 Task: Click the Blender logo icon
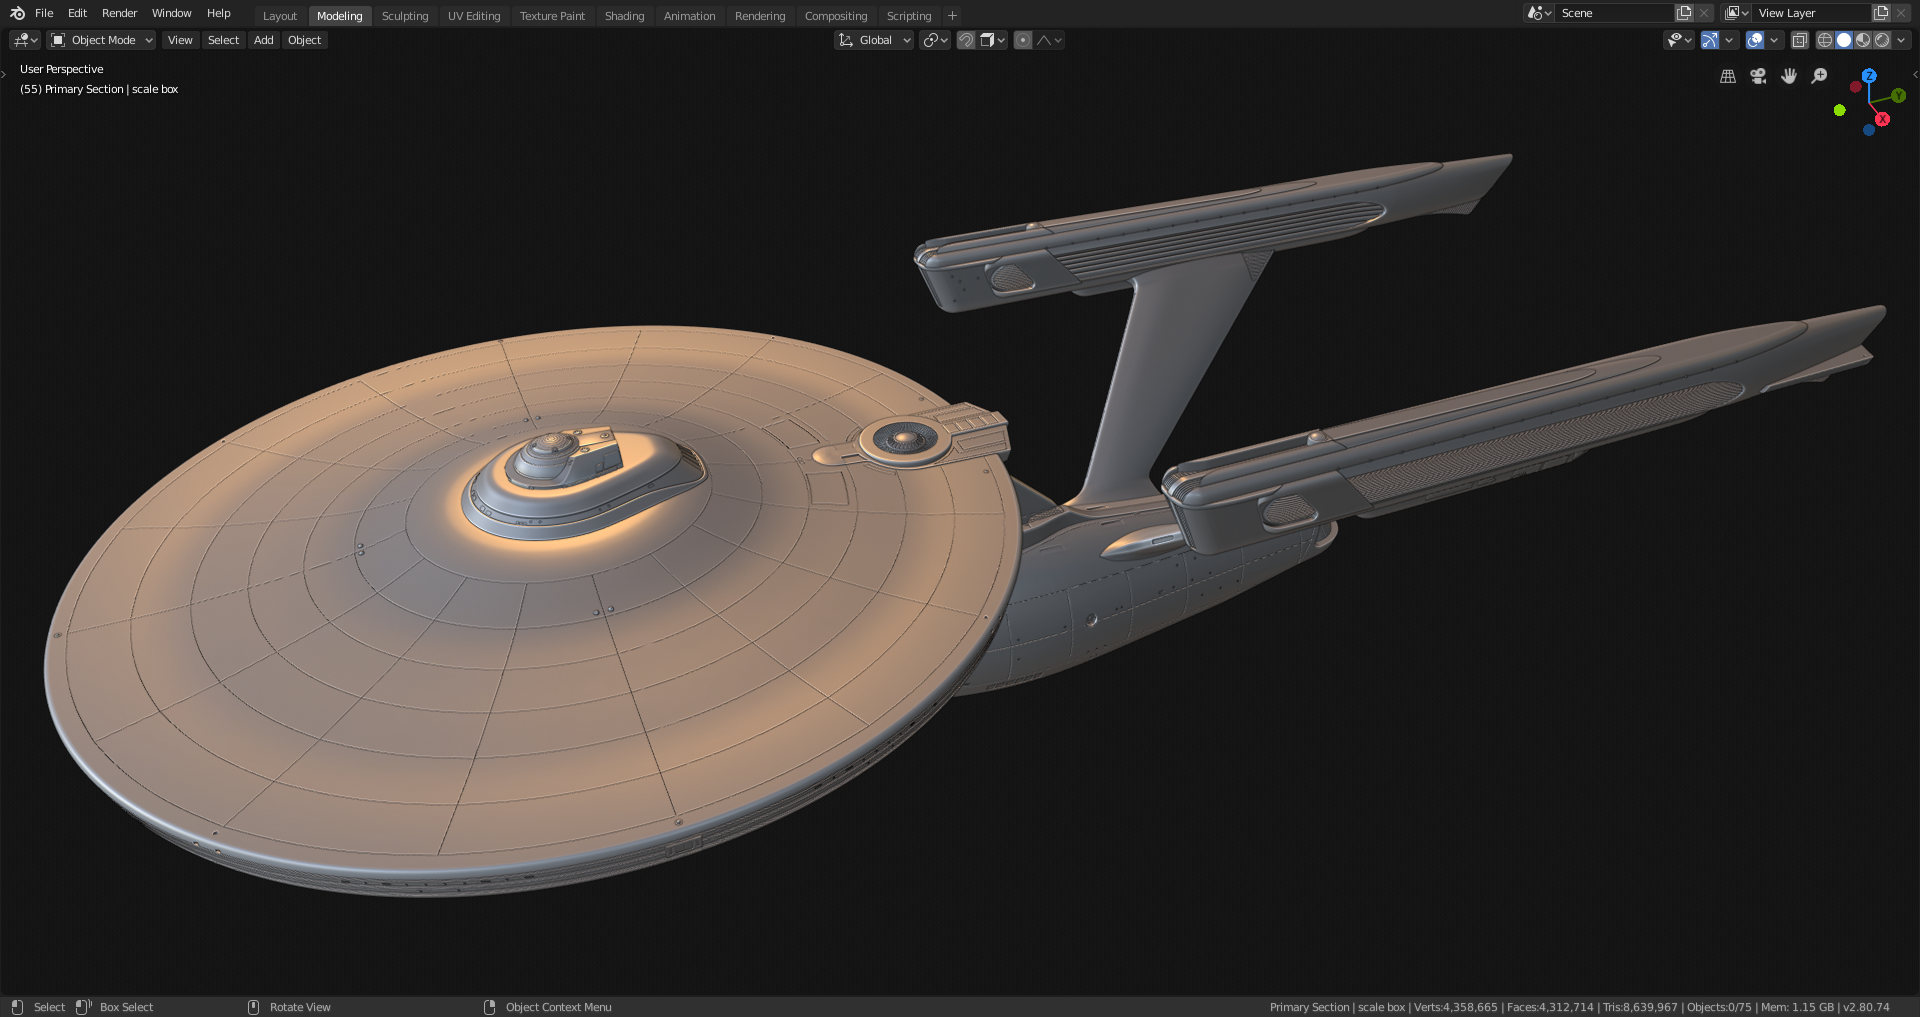pyautogui.click(x=17, y=13)
